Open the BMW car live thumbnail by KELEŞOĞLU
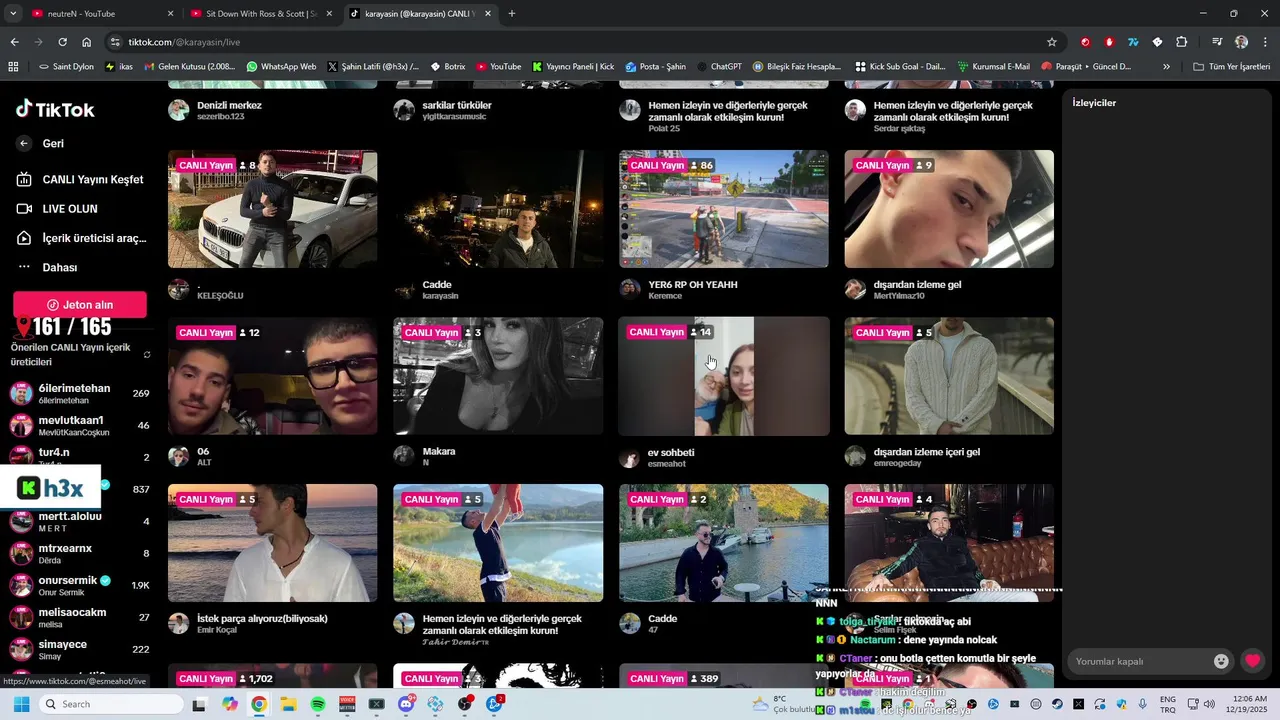1280x720 pixels. (272, 209)
